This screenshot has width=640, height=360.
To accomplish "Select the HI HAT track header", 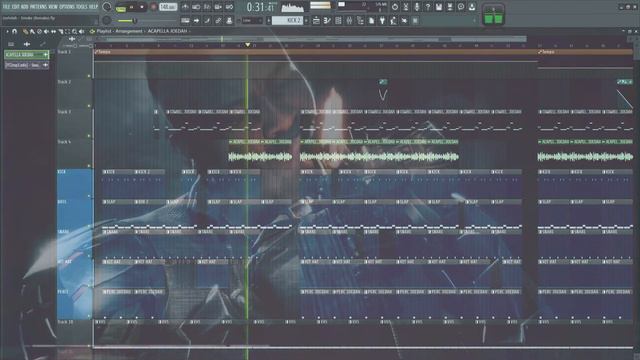I will click(75, 273).
